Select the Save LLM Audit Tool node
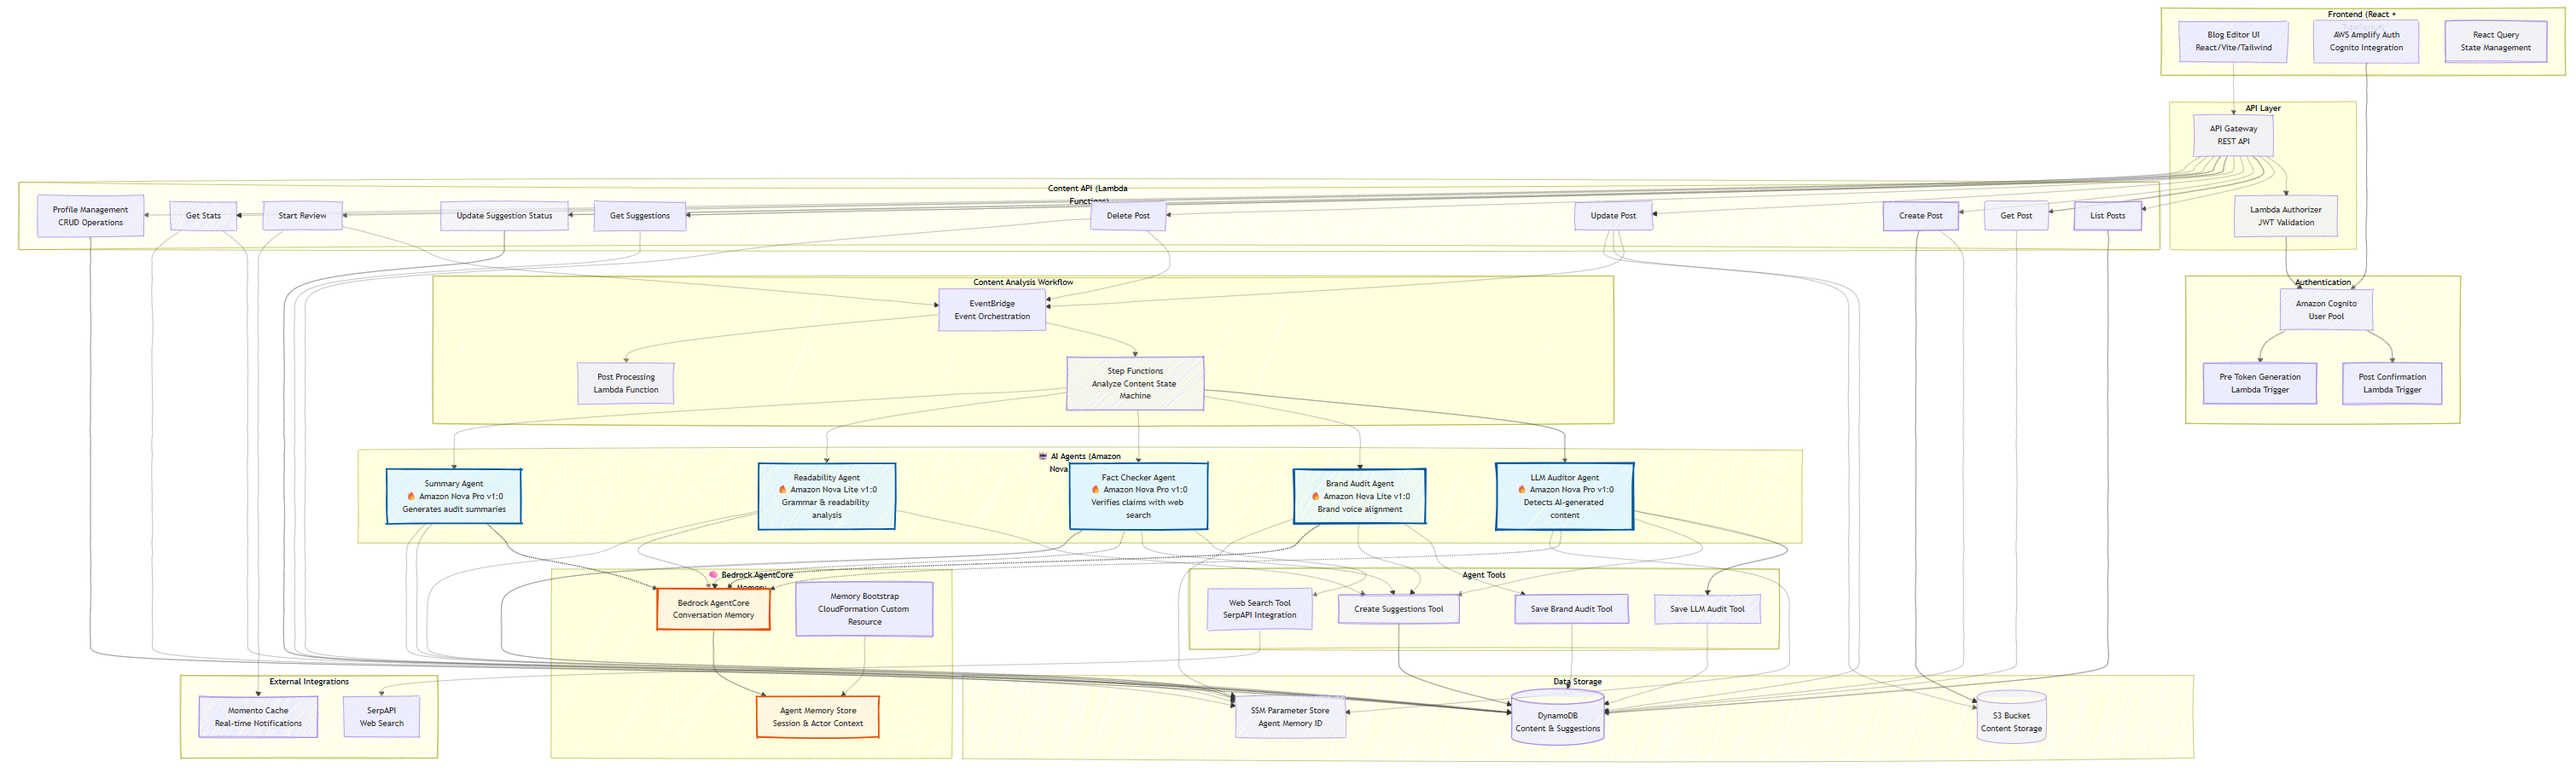2576x779 pixels. click(x=1706, y=609)
